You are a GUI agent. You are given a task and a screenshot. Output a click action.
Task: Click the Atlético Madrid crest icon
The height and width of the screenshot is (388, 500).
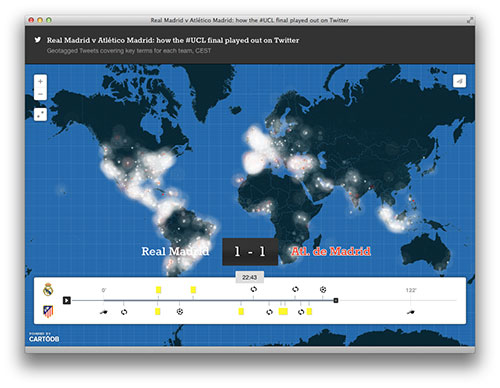(x=48, y=311)
